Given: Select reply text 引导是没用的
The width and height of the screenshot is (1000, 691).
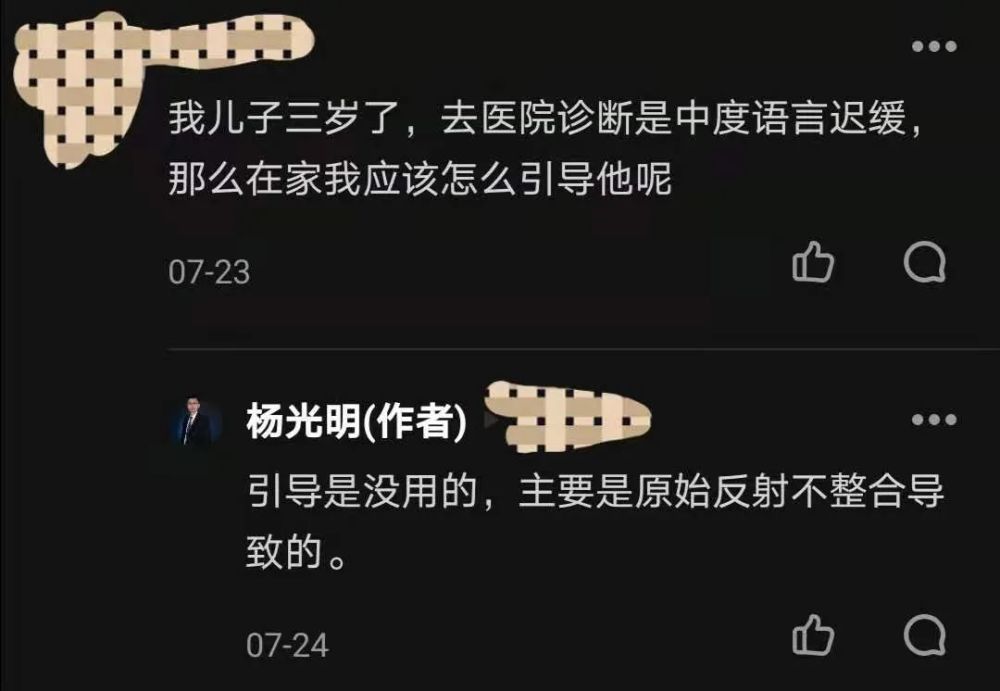Looking at the screenshot, I should [x=362, y=491].
